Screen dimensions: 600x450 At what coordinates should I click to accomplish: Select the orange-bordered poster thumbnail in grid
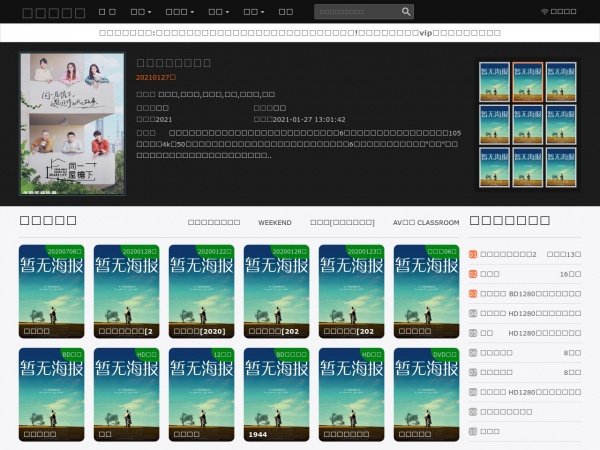pyautogui.click(x=528, y=82)
